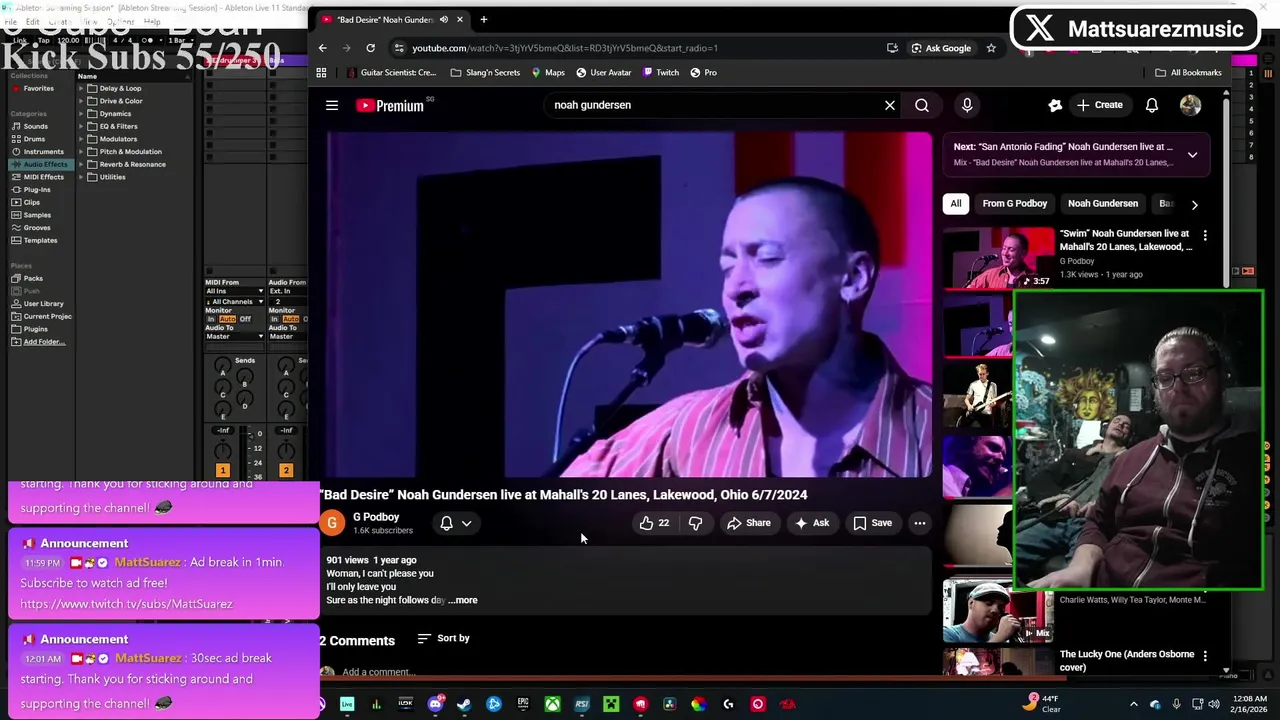
Task: Bookmark this page with star icon
Action: (991, 48)
